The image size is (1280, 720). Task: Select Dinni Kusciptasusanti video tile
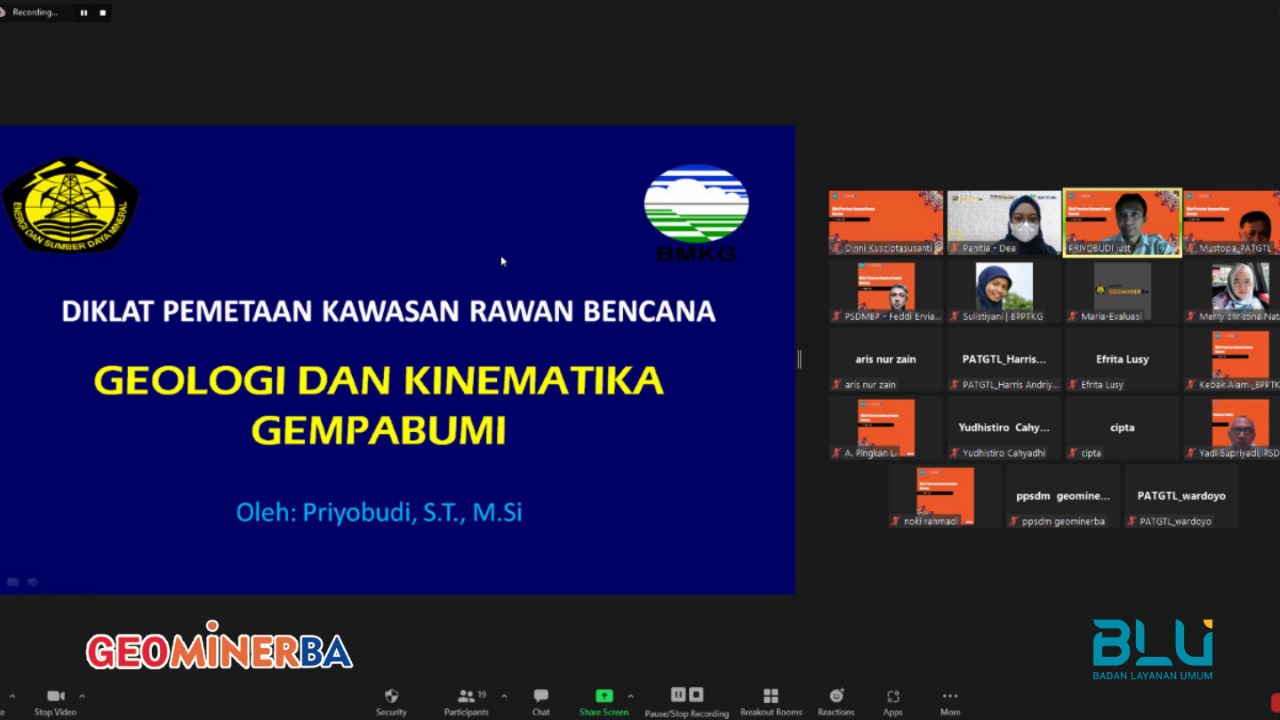click(x=886, y=222)
